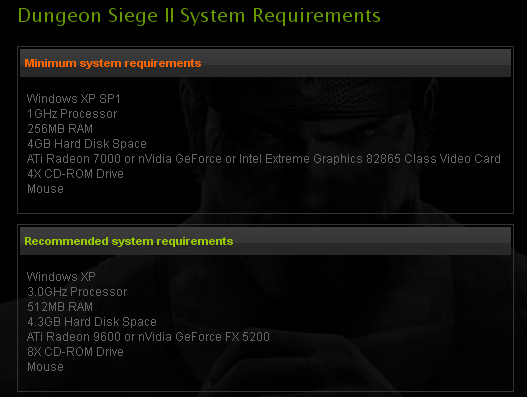The width and height of the screenshot is (527, 397).
Task: Click the 4X CD-ROM Drive entry
Action: tap(75, 174)
